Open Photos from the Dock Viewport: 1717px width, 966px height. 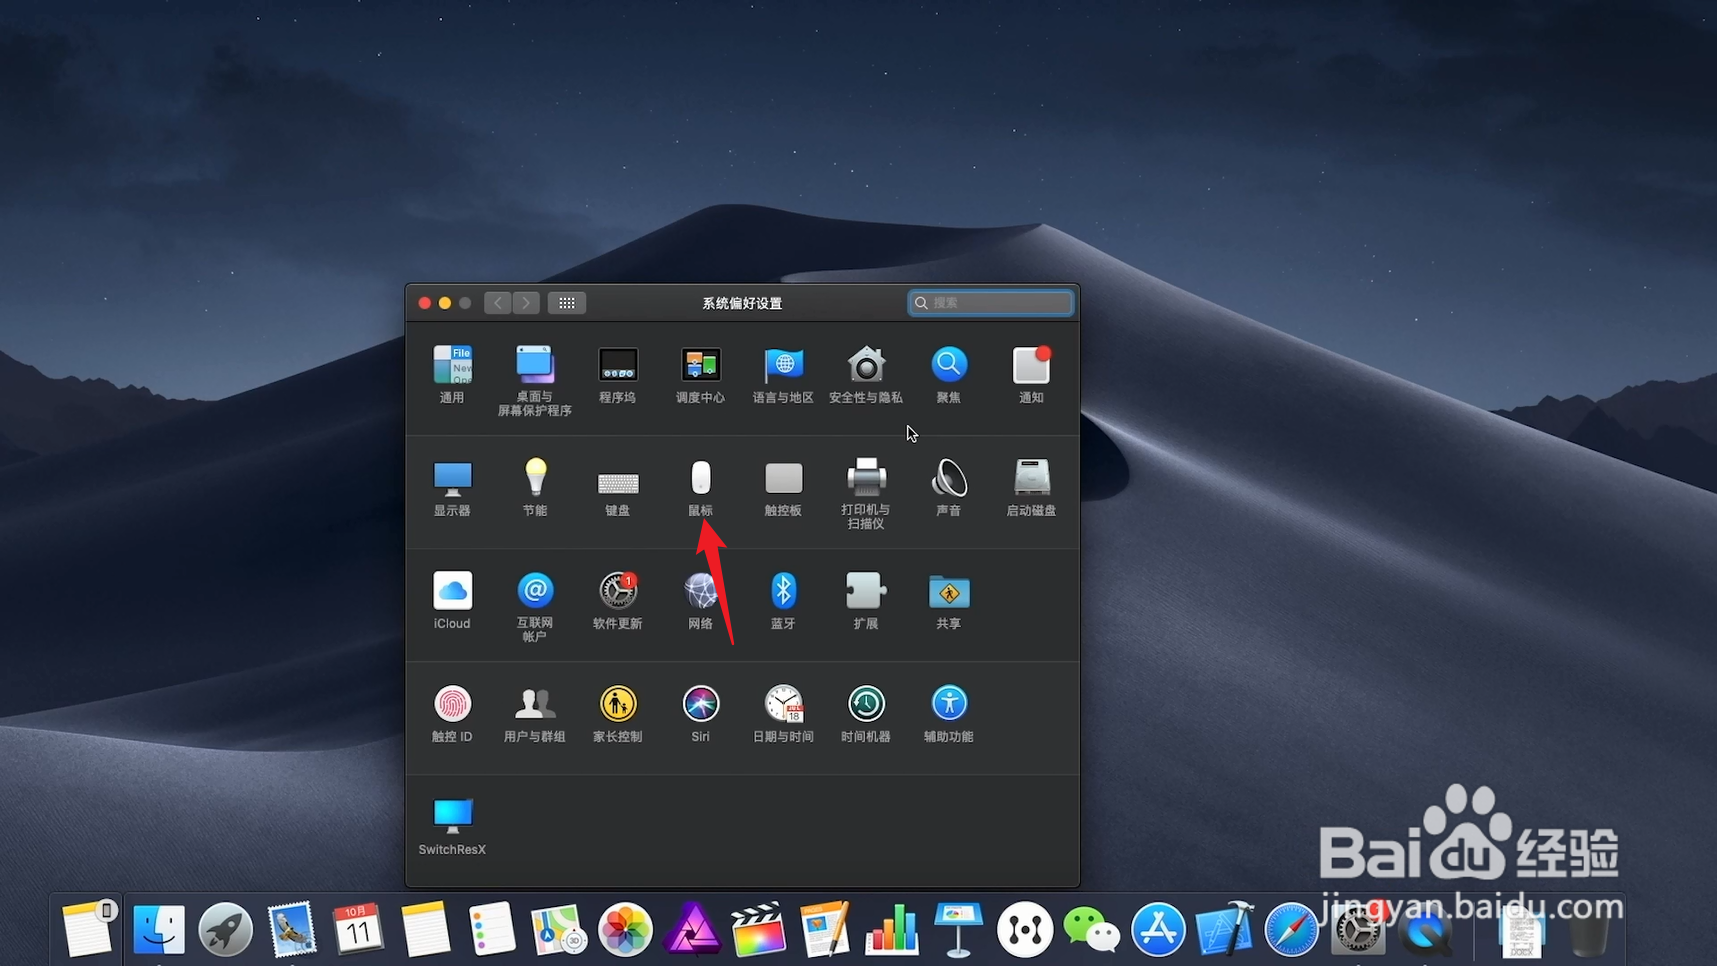tap(625, 930)
